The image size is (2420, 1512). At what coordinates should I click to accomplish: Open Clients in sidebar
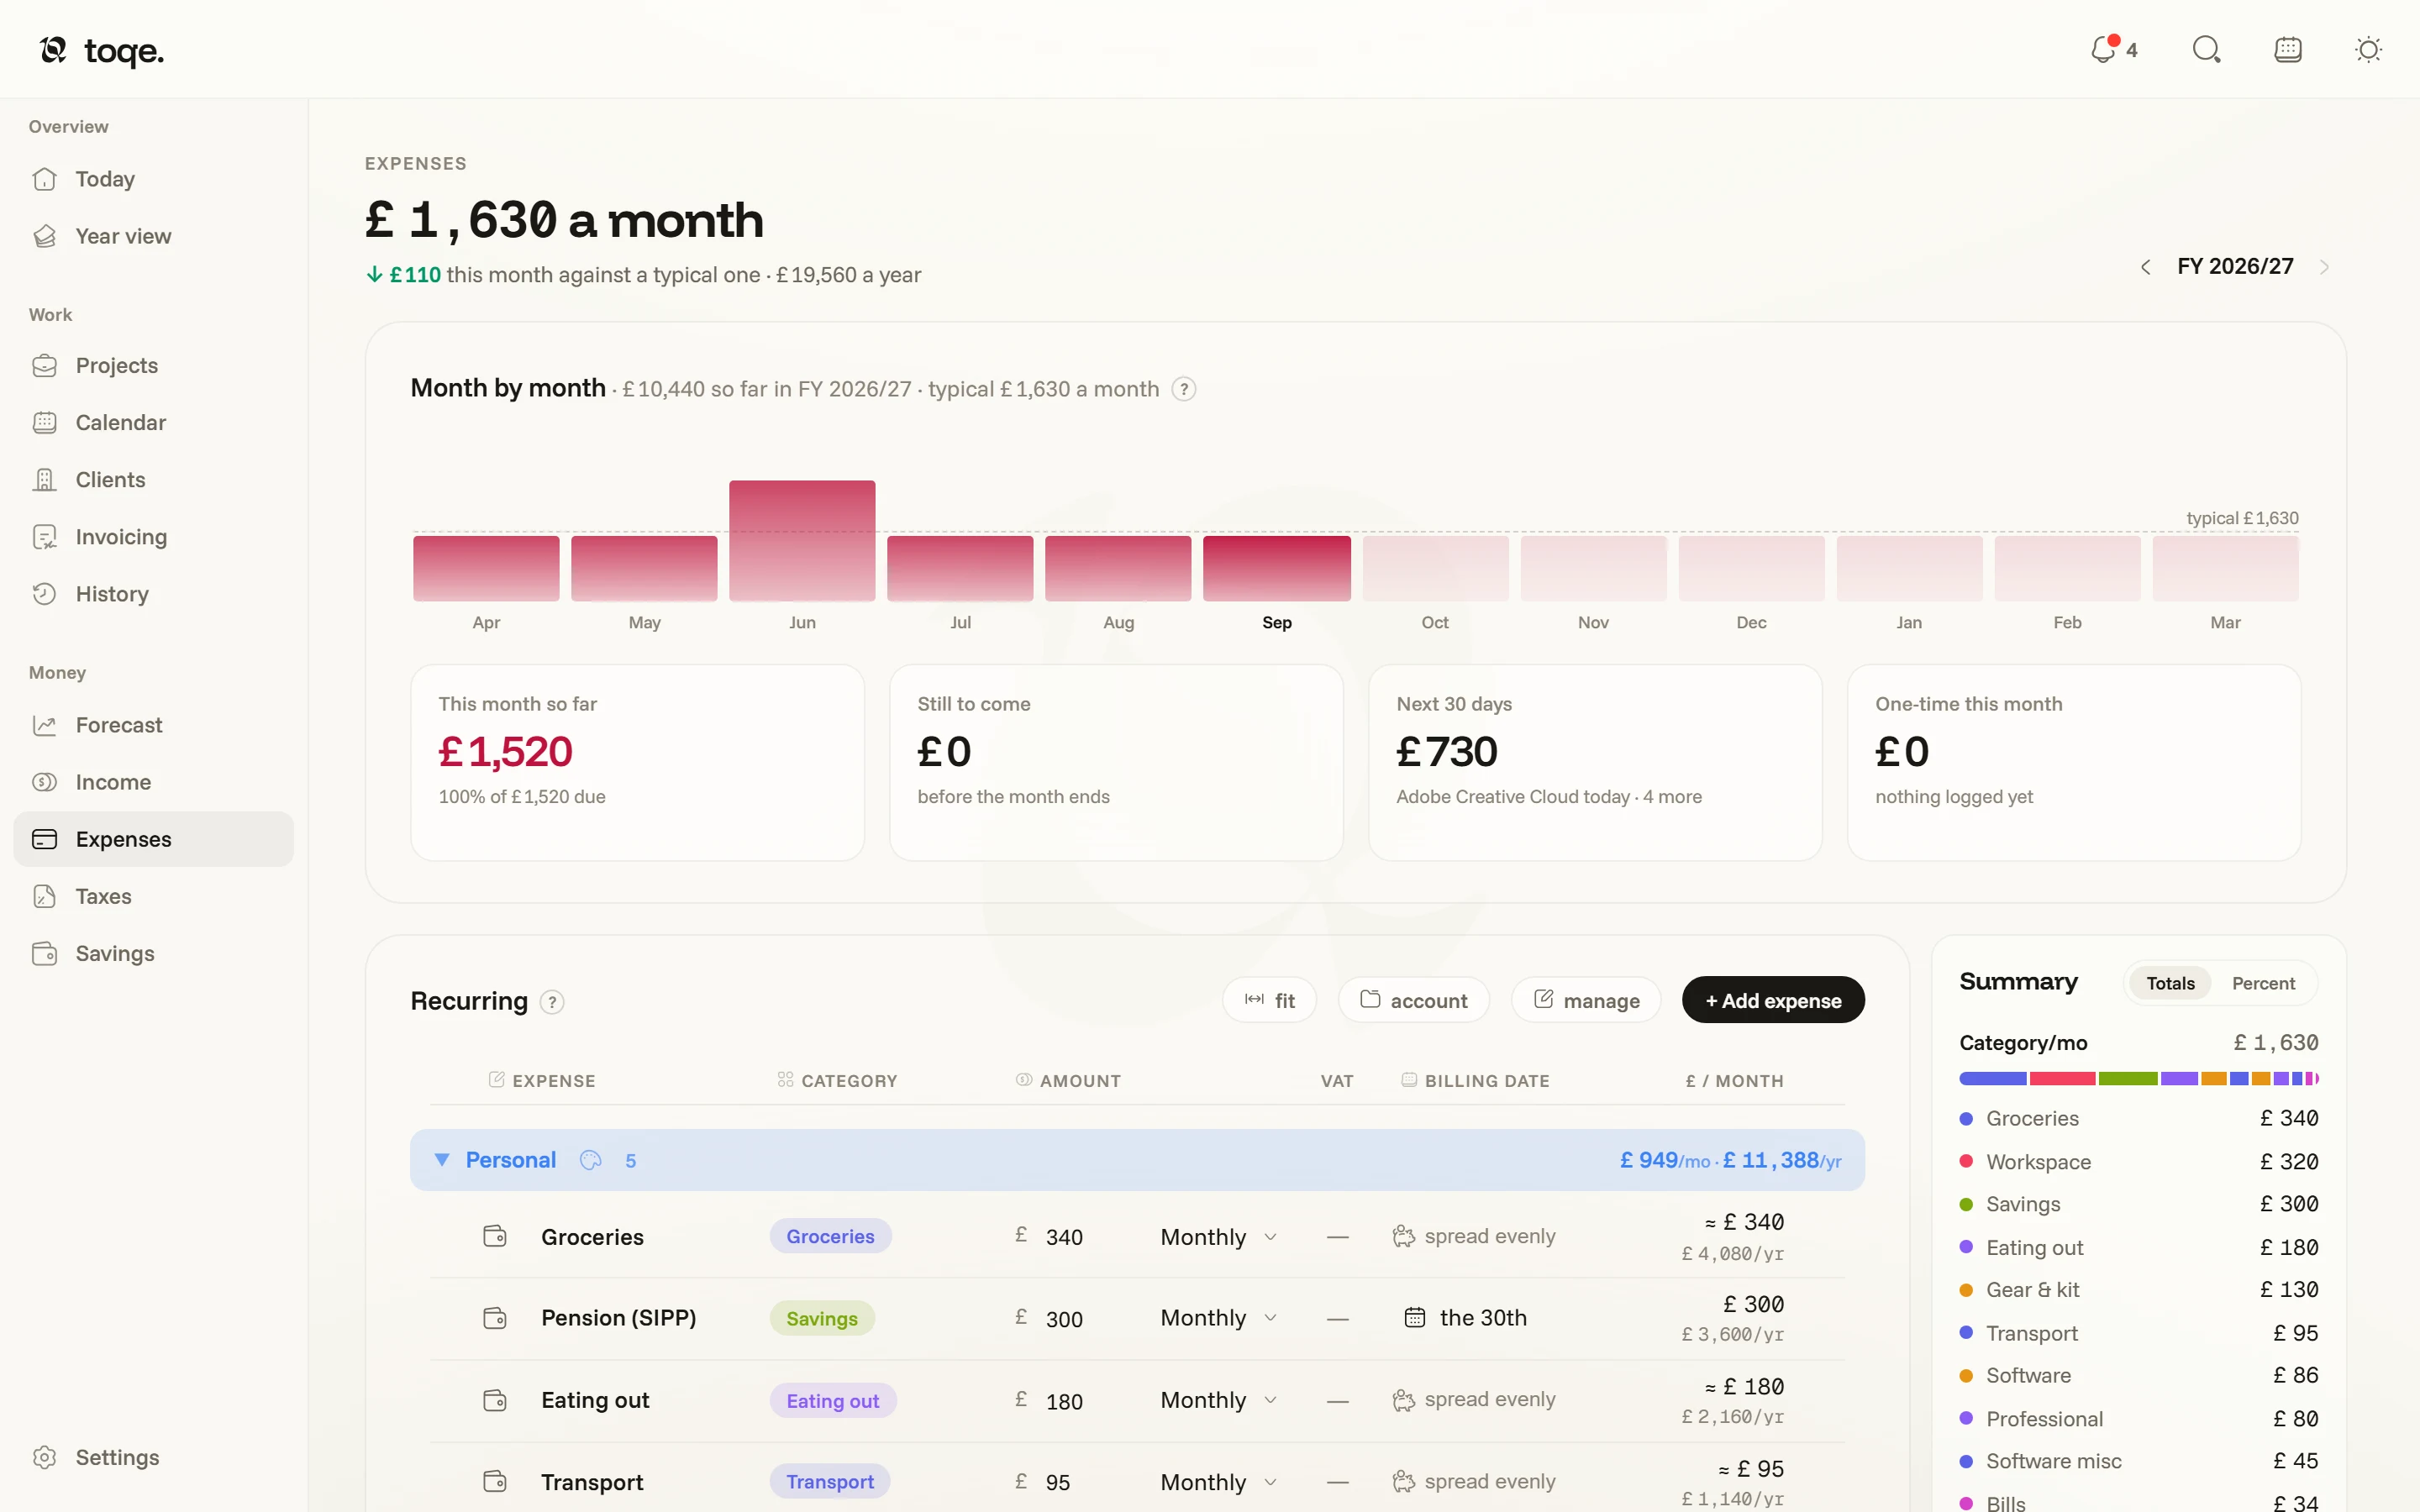click(153, 479)
